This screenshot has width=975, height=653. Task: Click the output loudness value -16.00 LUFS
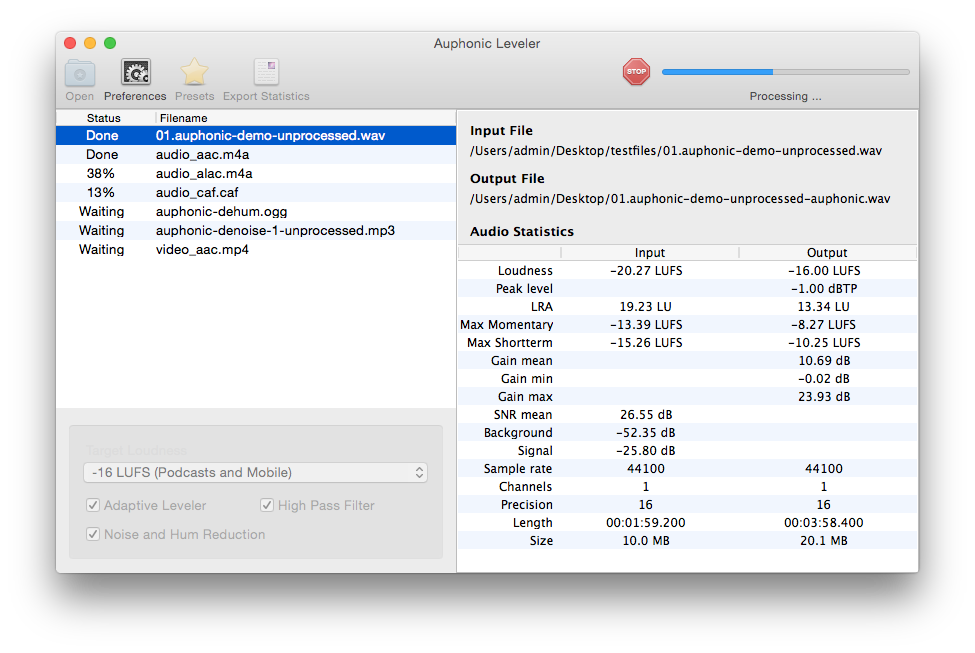(825, 271)
